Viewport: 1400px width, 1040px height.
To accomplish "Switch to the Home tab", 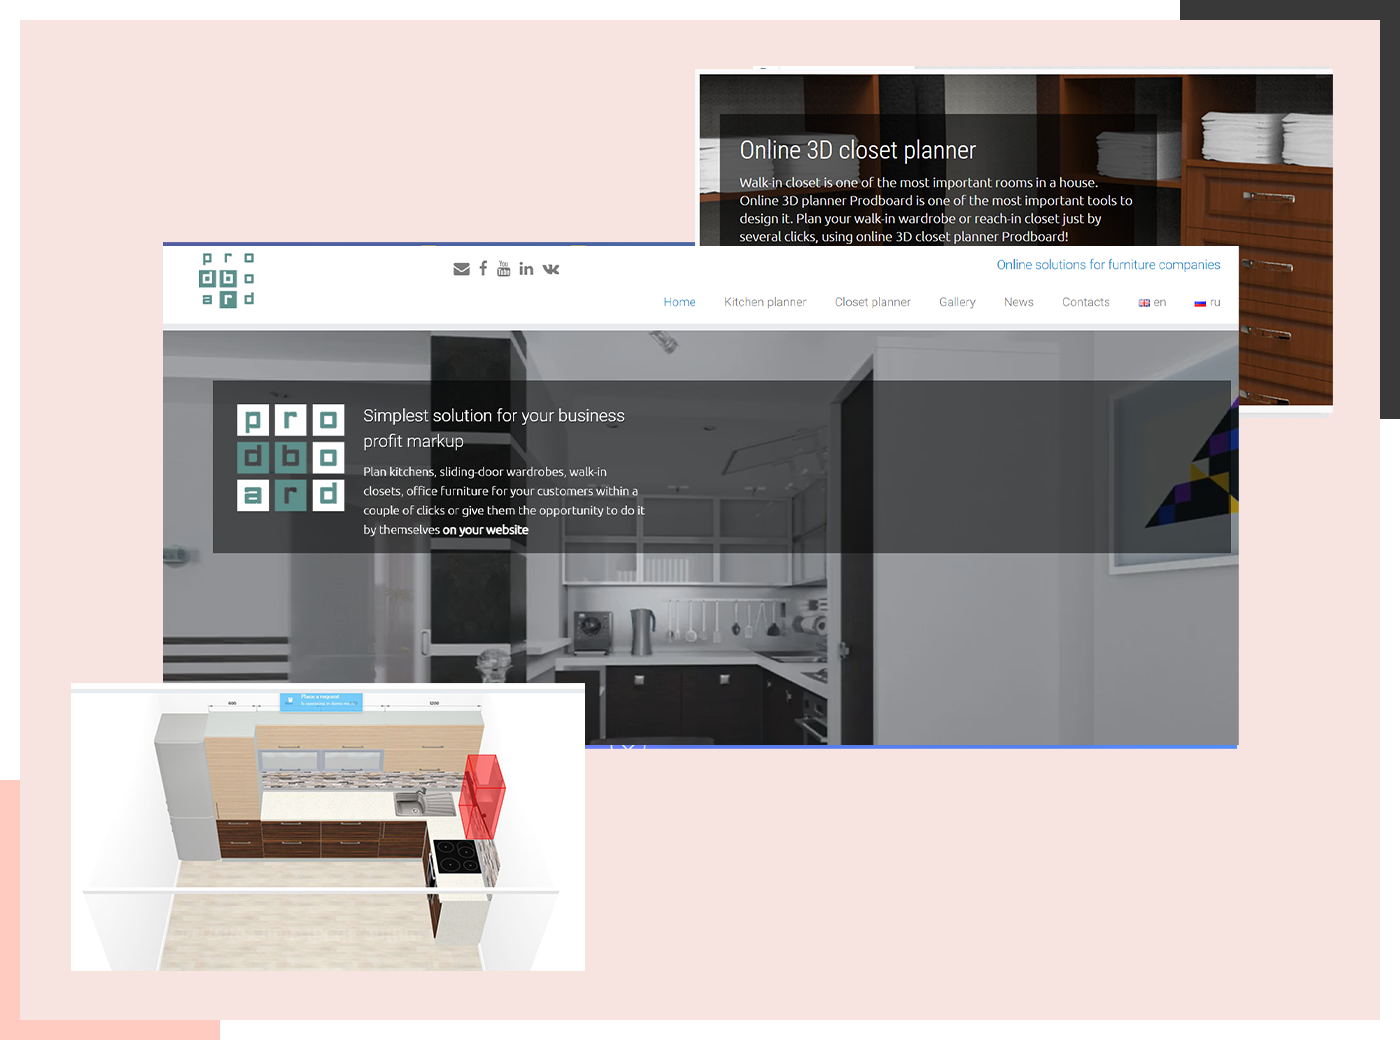I will pyautogui.click(x=679, y=302).
